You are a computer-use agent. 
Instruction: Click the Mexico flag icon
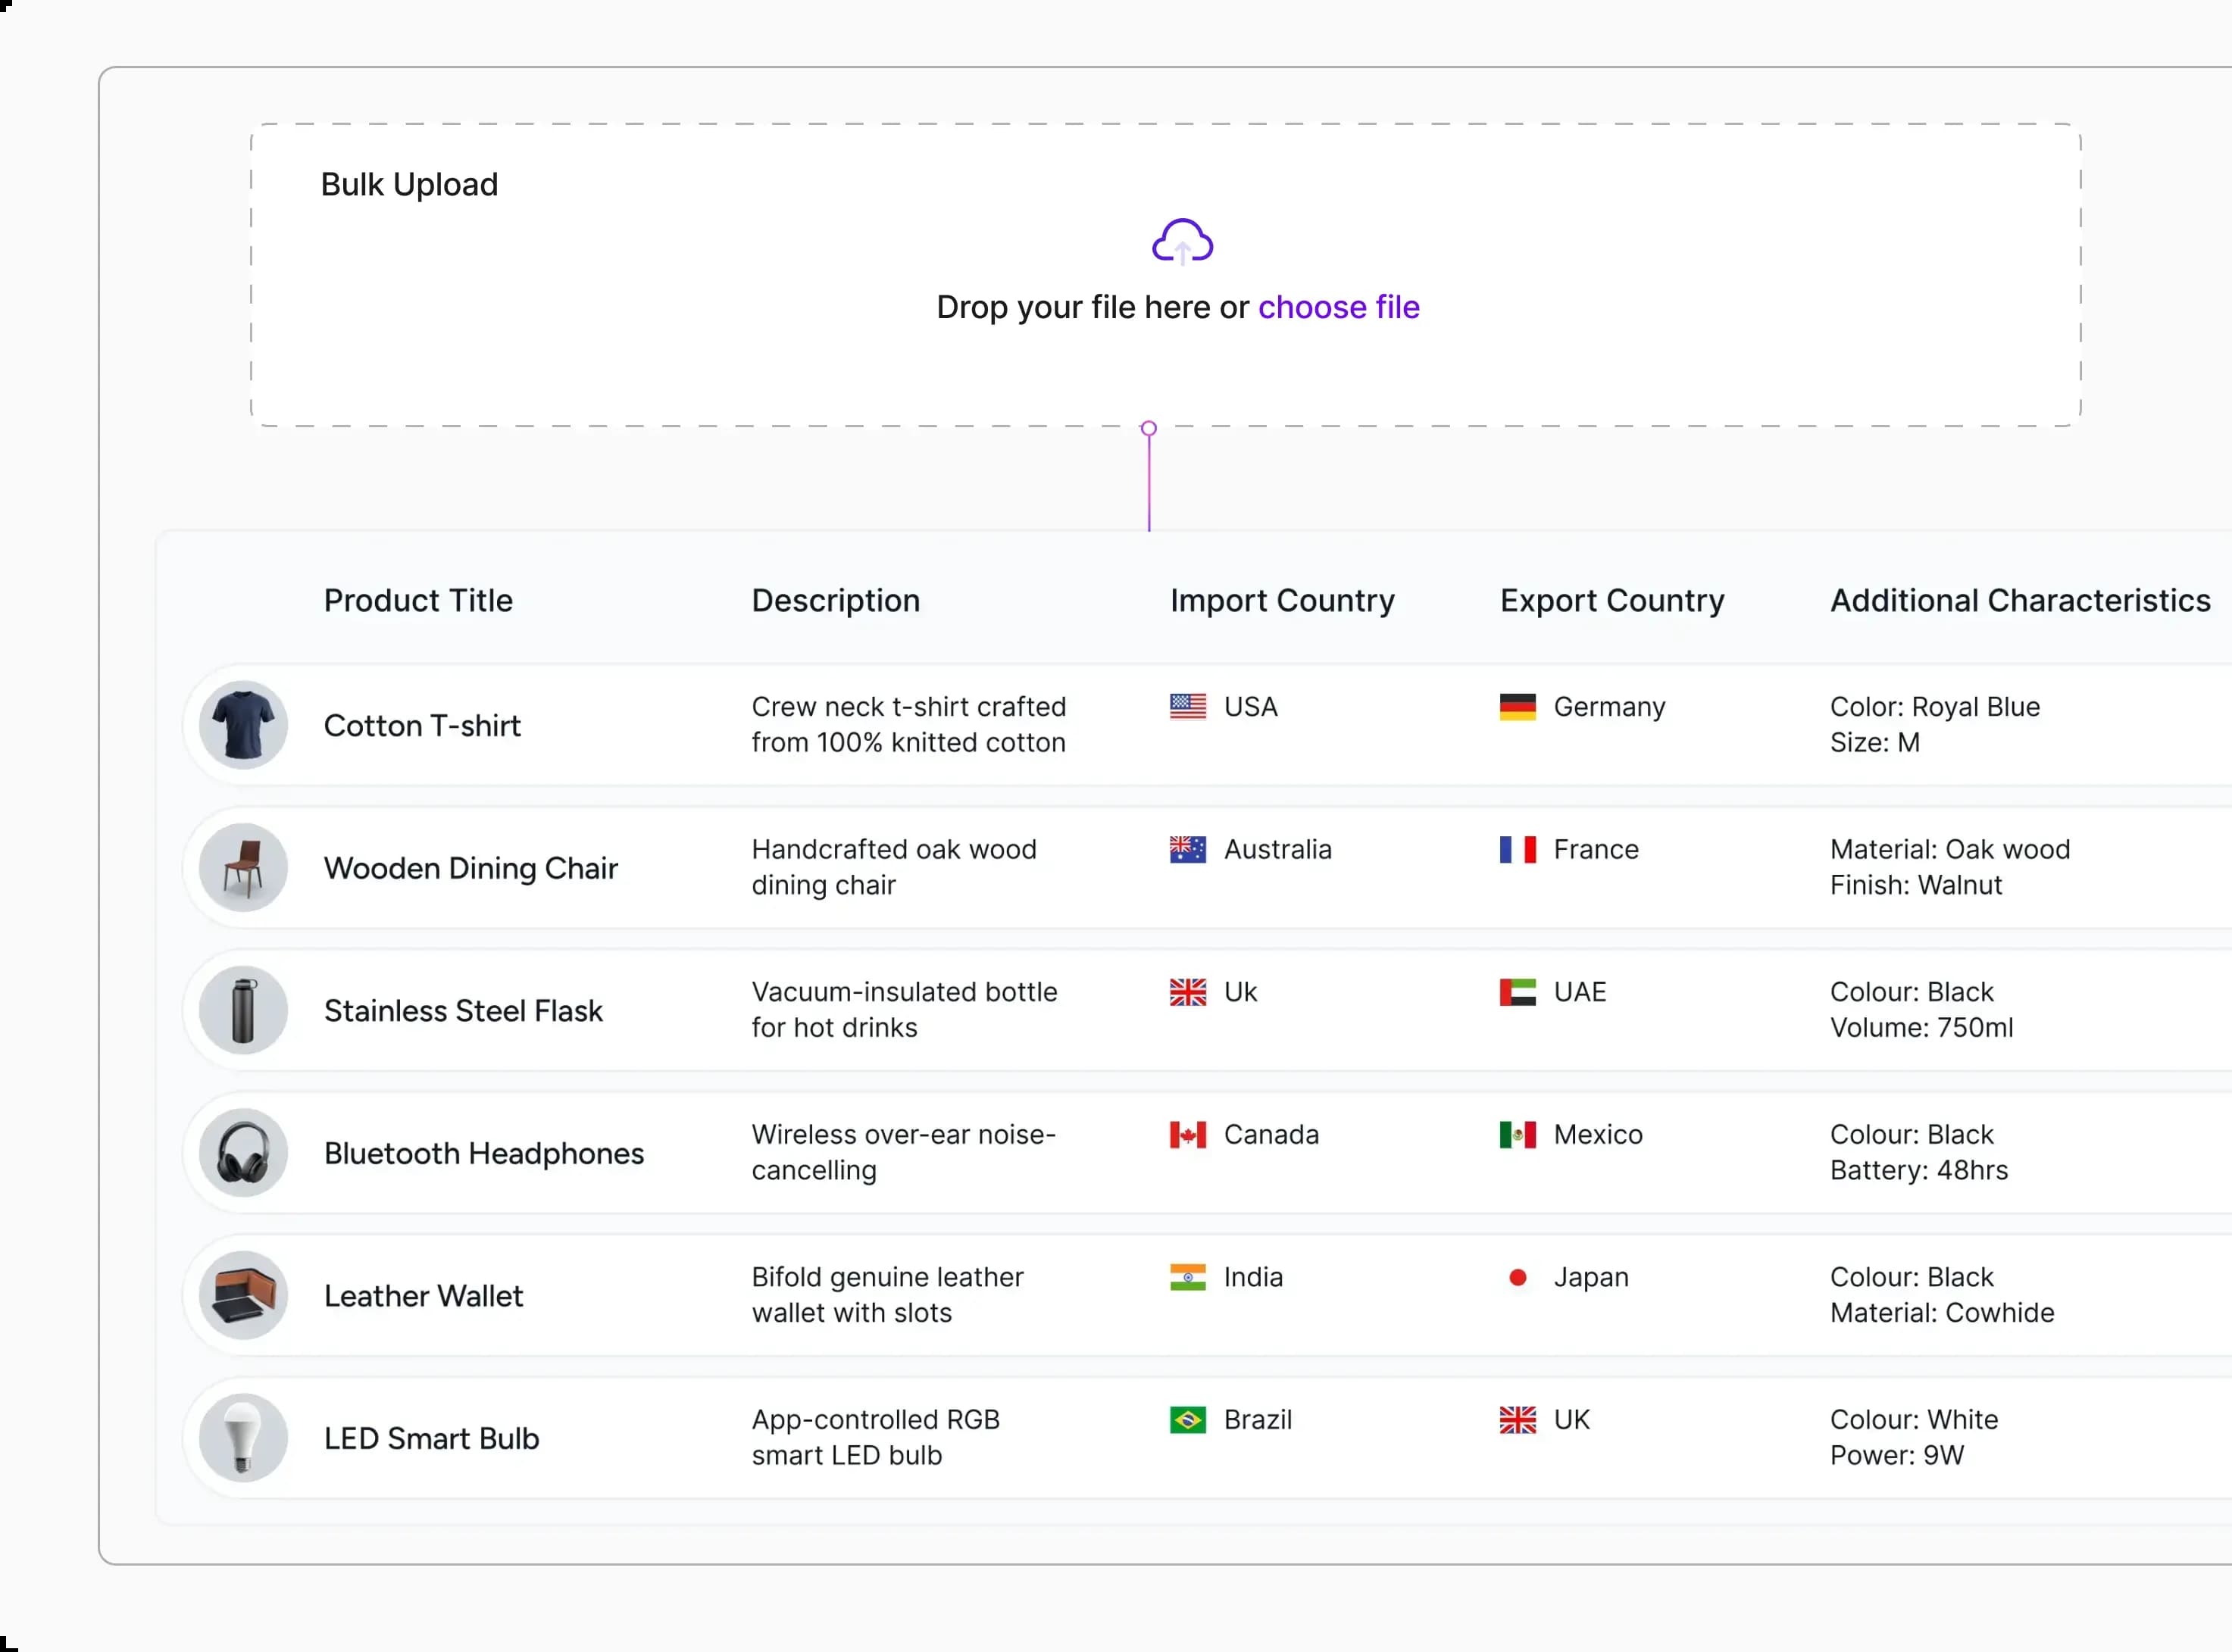coord(1517,1135)
